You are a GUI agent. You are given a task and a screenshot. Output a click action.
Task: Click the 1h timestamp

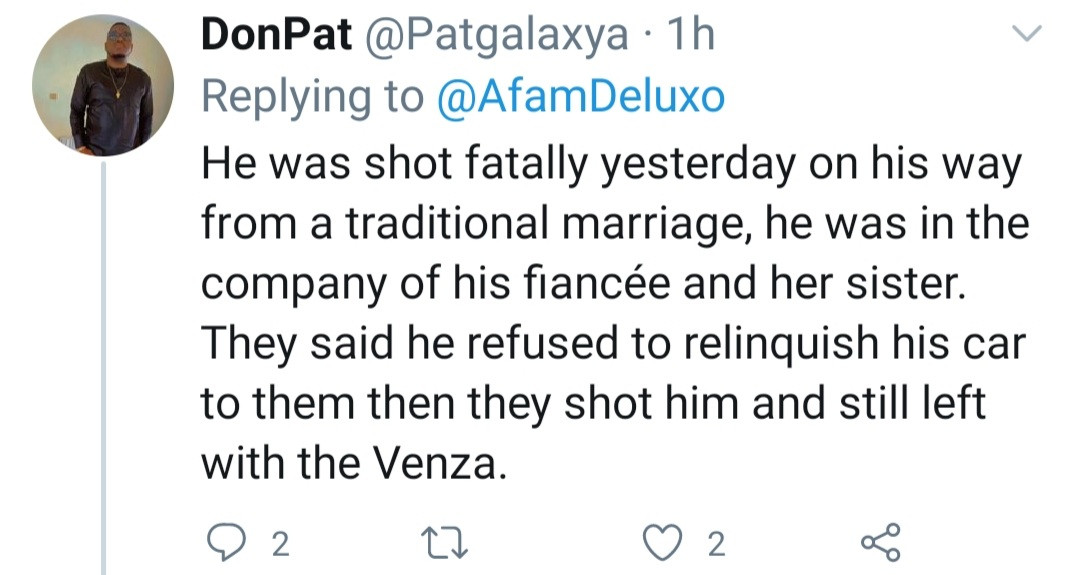(x=690, y=36)
